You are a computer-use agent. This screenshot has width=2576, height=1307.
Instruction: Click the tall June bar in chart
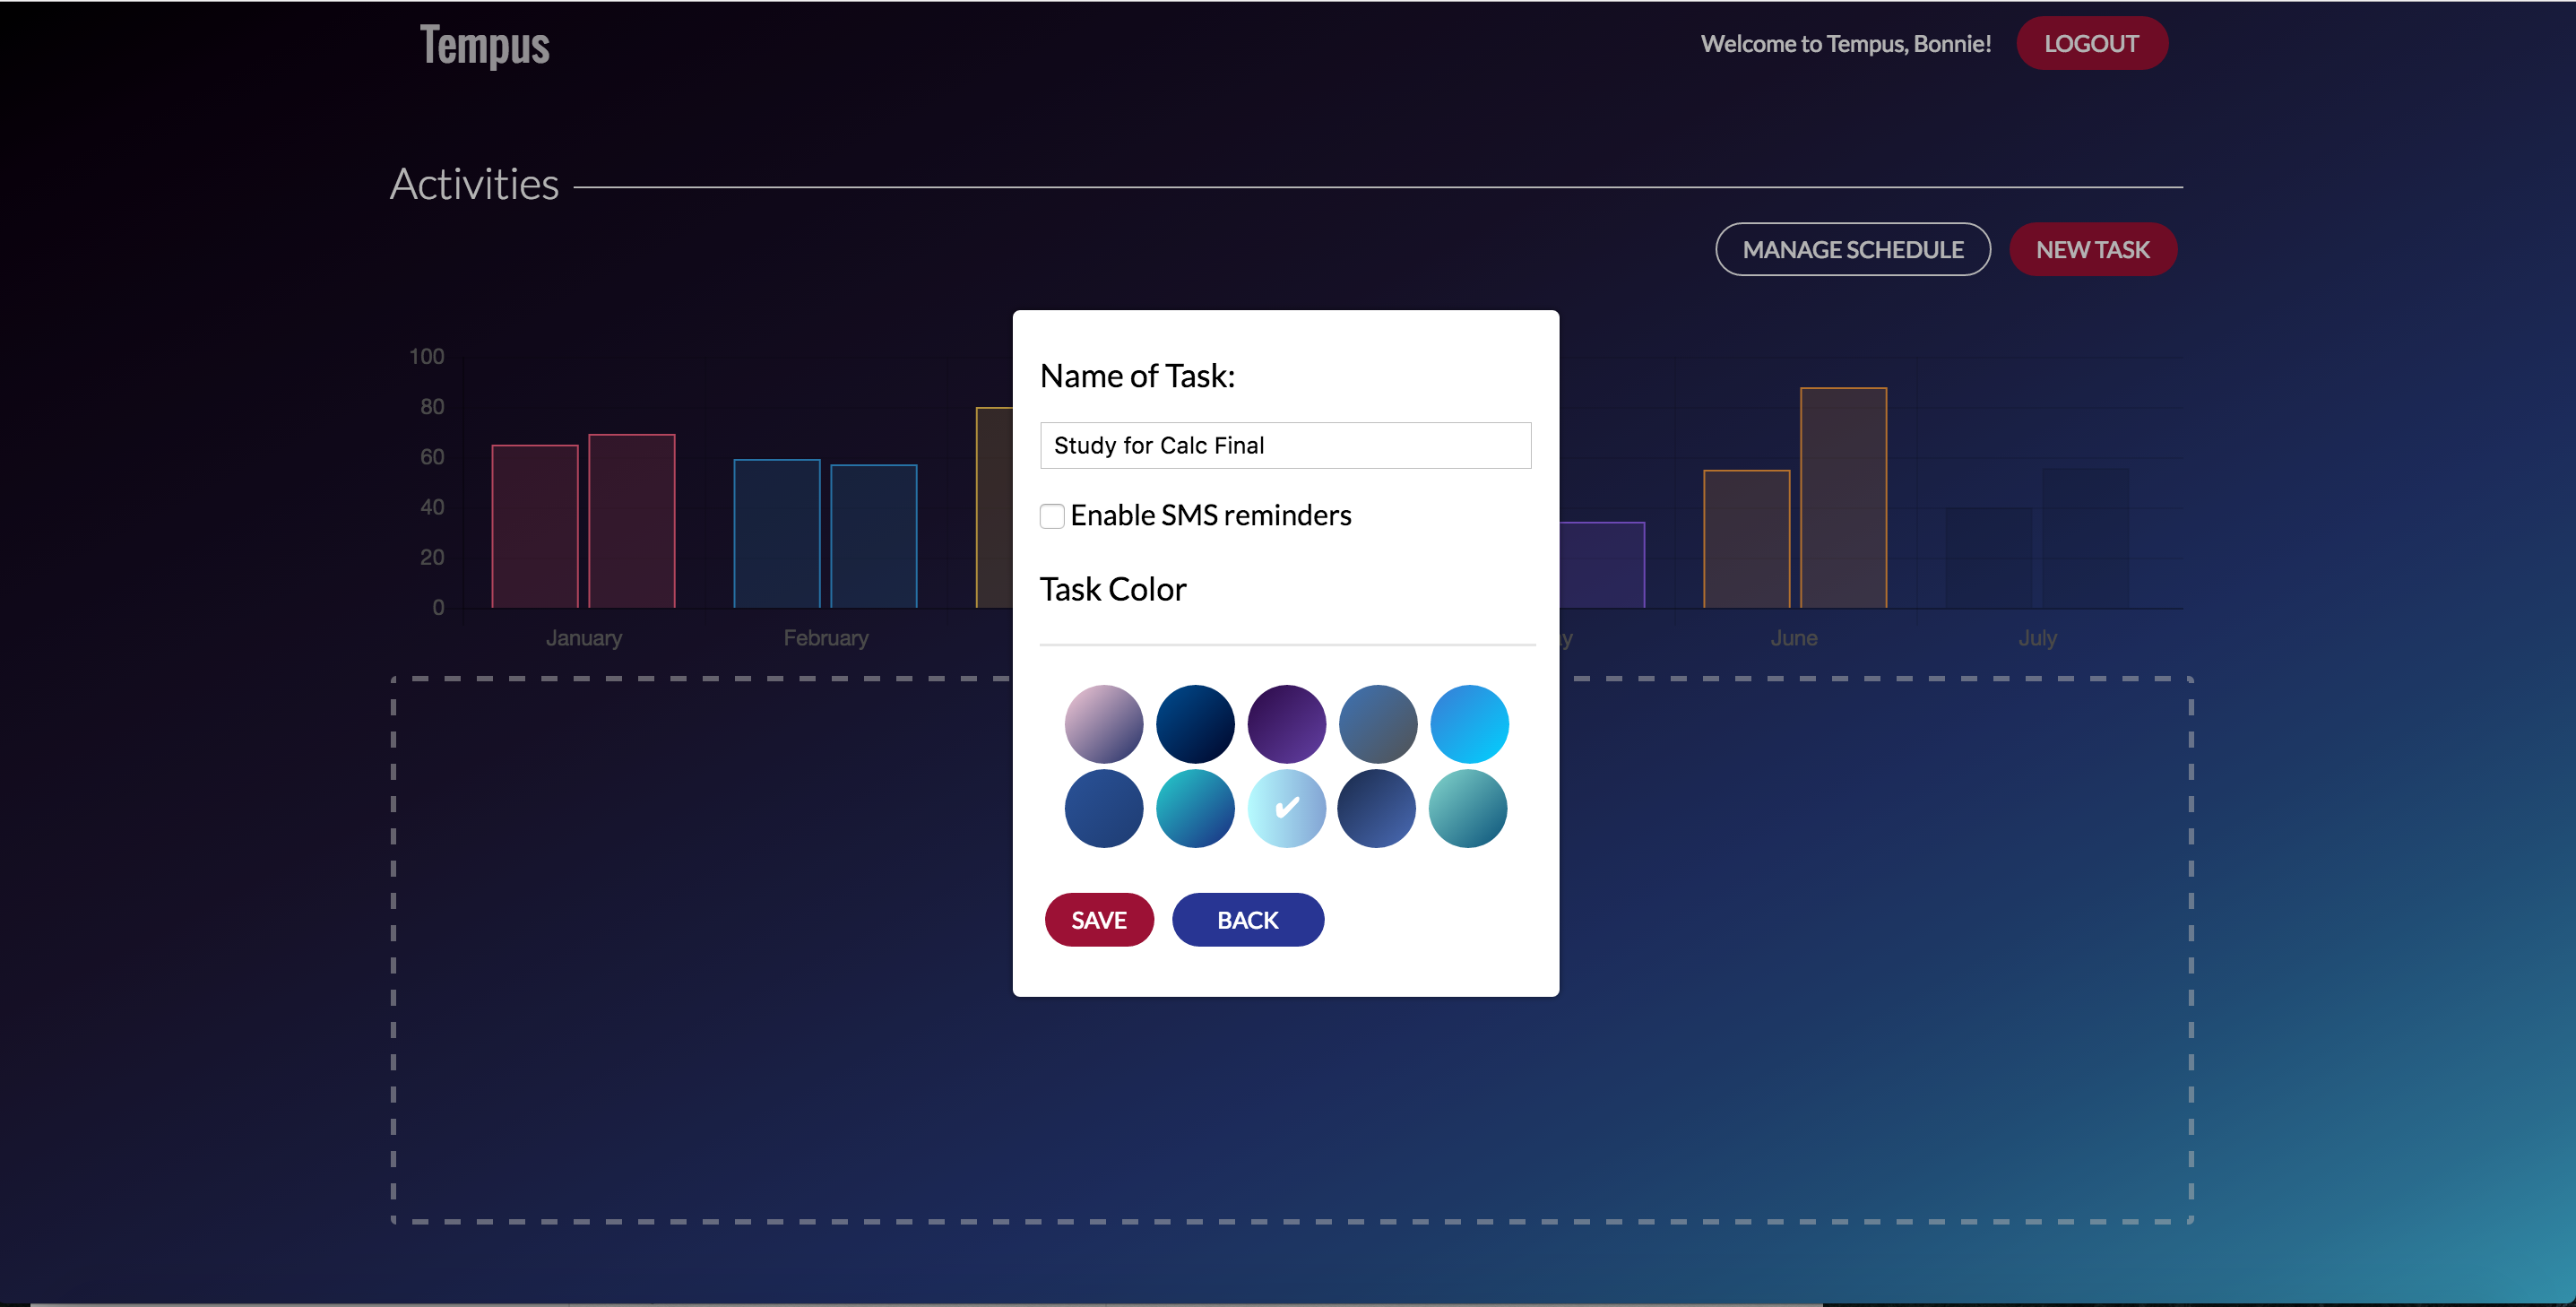(1842, 497)
